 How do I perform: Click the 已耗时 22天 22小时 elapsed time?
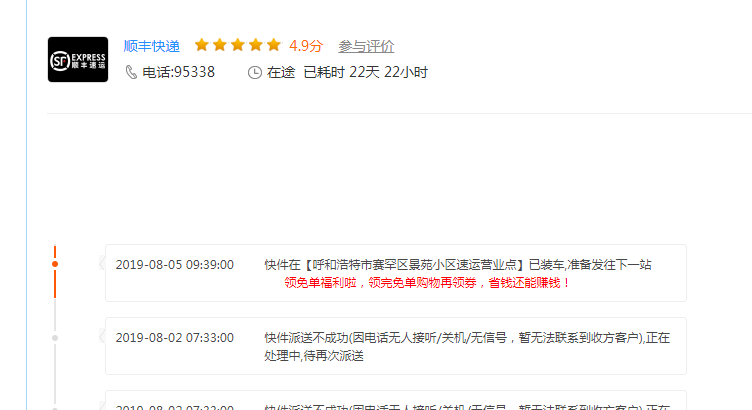coord(365,72)
